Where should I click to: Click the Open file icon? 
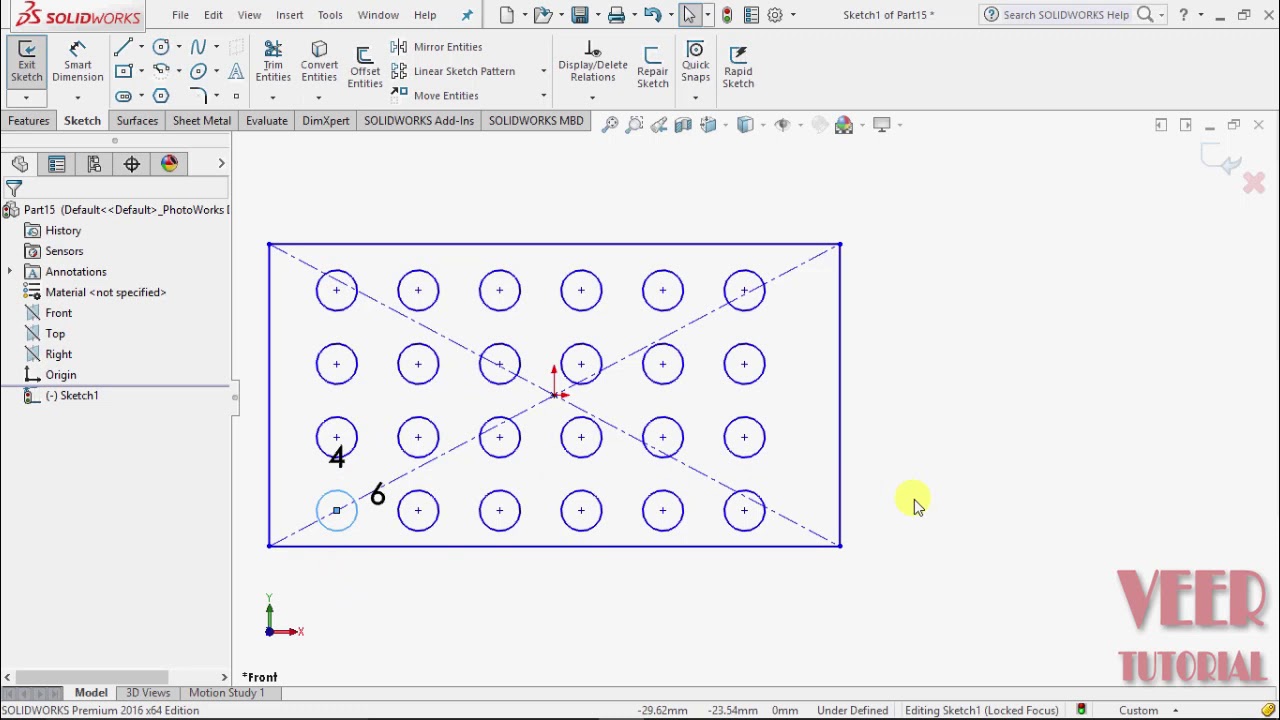pyautogui.click(x=542, y=15)
